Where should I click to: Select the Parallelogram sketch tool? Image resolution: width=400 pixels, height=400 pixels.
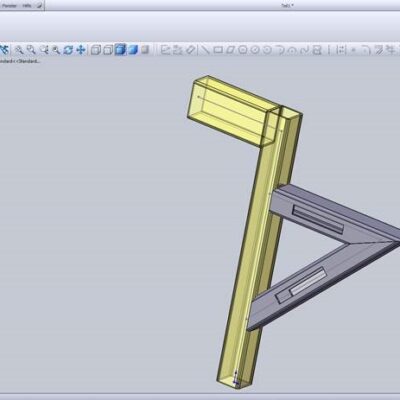click(x=230, y=50)
